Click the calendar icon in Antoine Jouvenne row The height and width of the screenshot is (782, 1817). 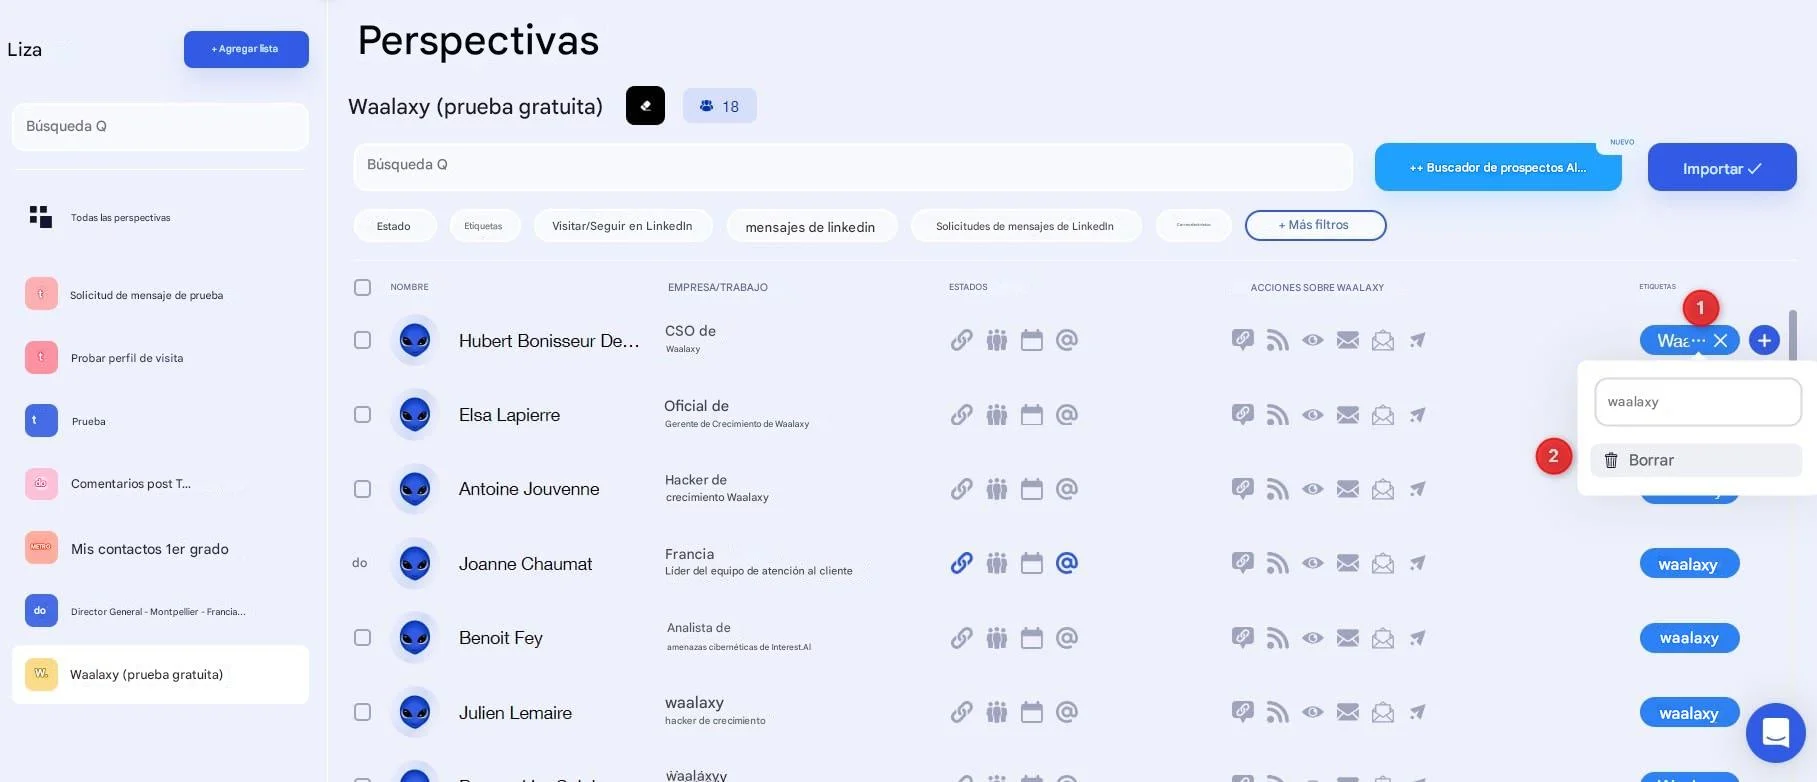click(1031, 489)
